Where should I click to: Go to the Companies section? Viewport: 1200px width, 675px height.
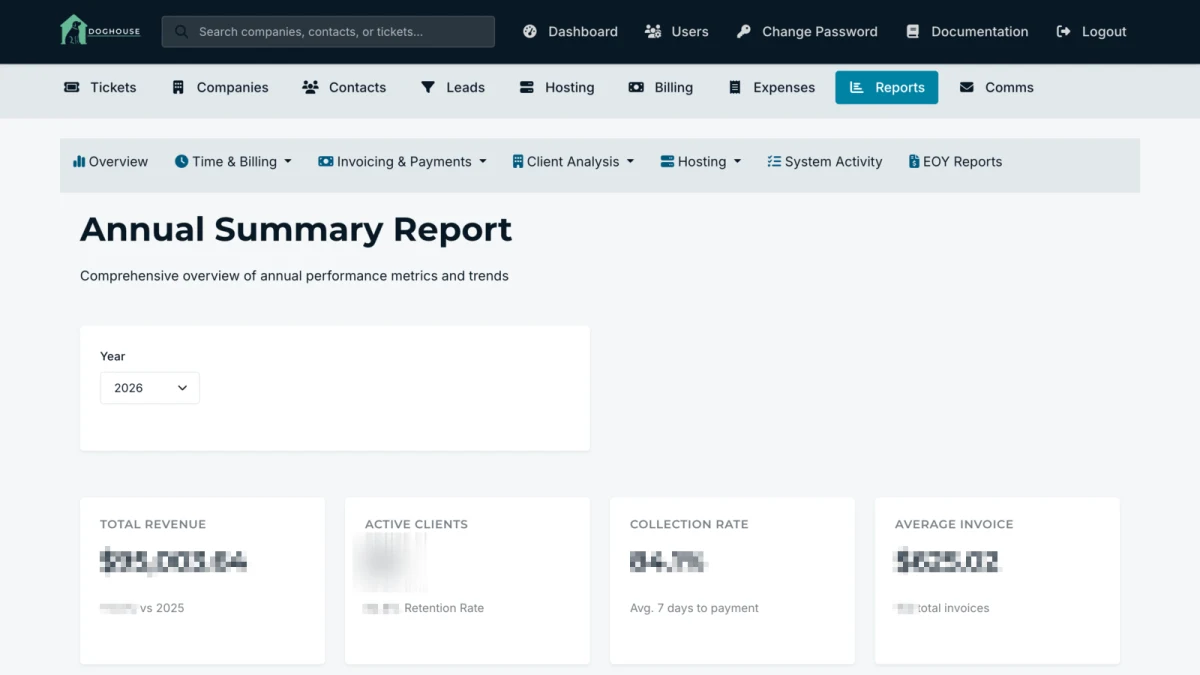coord(220,87)
